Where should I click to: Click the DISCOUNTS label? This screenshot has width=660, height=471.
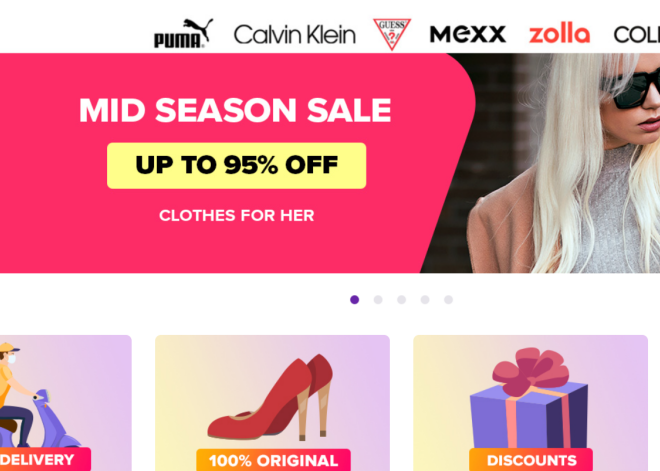[x=531, y=460]
